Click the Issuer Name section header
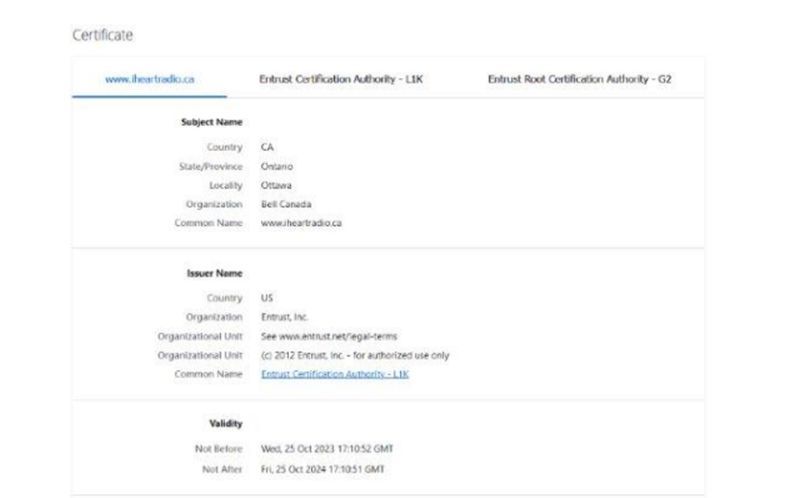Viewport: 800px width, 498px height. coord(214,273)
